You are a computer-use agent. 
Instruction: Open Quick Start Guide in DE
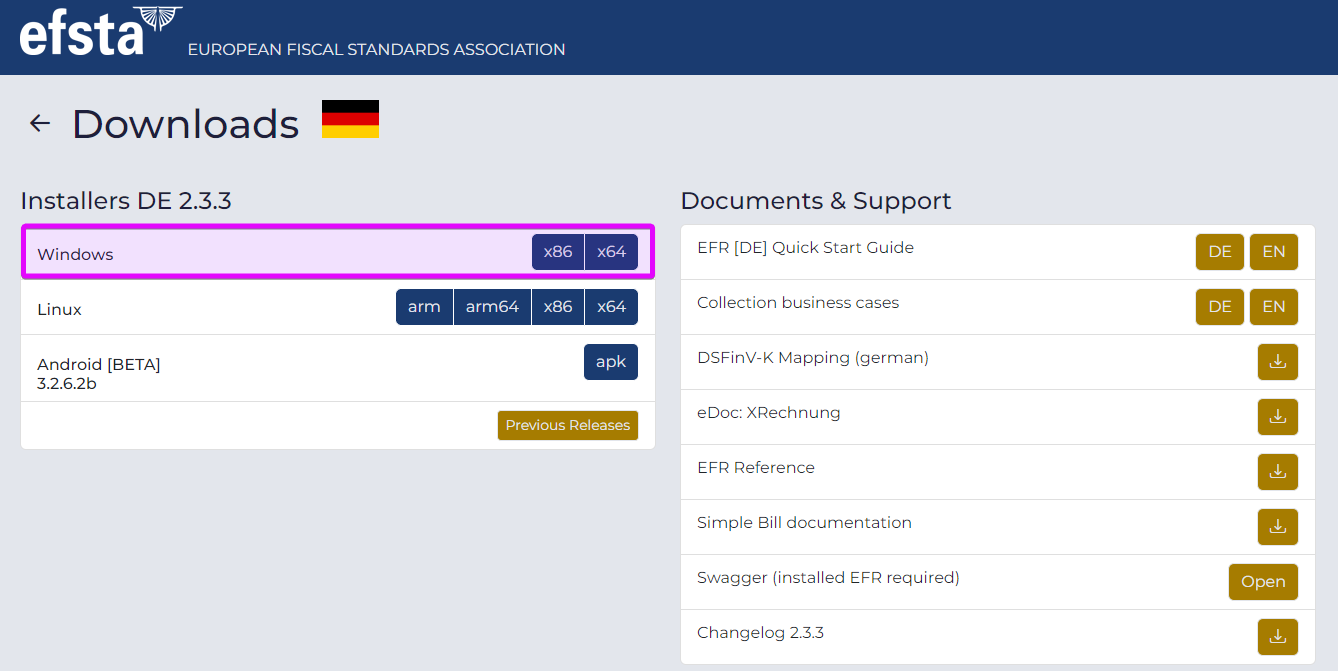[x=1220, y=252]
